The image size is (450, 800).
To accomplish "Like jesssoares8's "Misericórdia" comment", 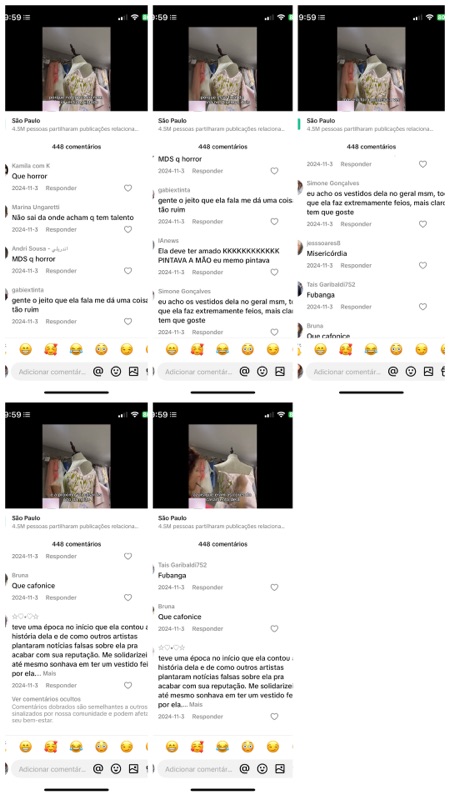I will [423, 265].
